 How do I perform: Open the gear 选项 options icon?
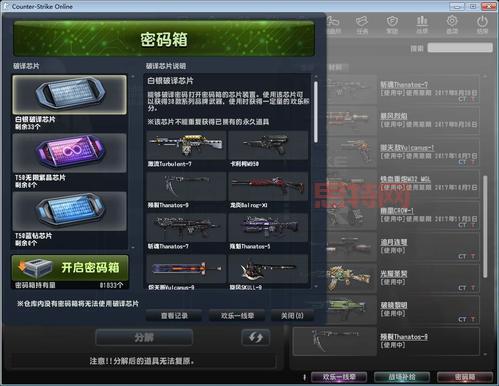(452, 25)
